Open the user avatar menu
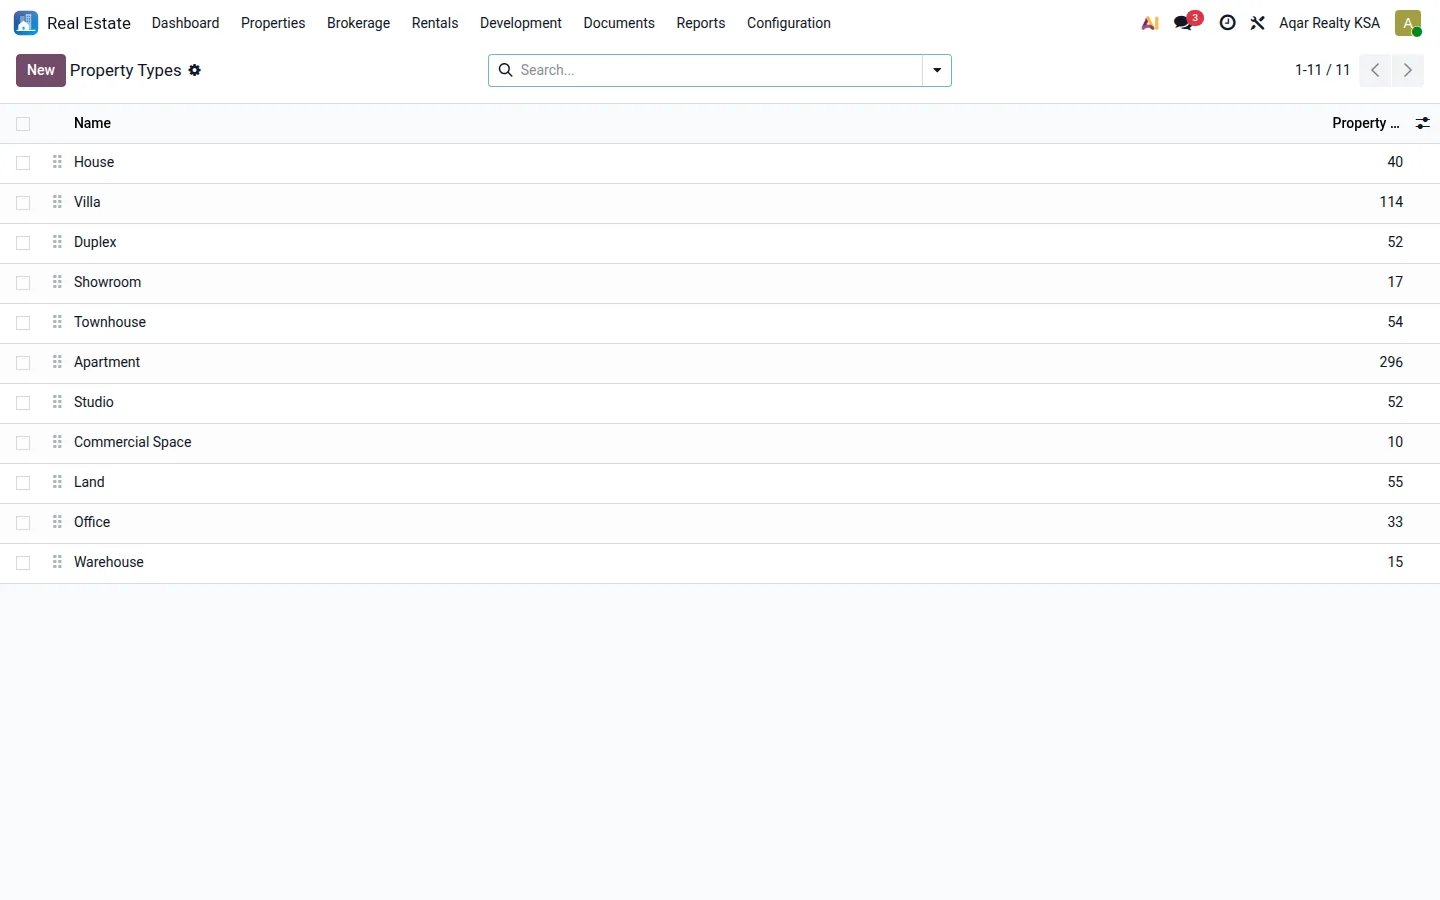Screen dimensions: 1440x900 (1408, 23)
